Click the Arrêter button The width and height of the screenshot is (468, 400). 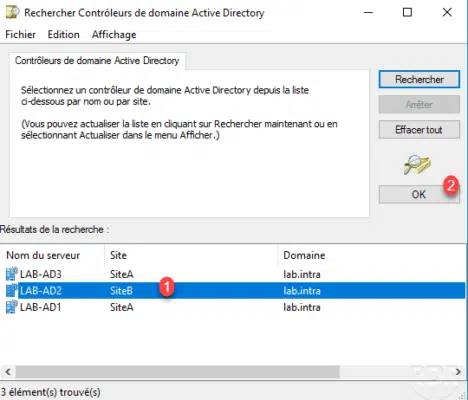tap(419, 104)
